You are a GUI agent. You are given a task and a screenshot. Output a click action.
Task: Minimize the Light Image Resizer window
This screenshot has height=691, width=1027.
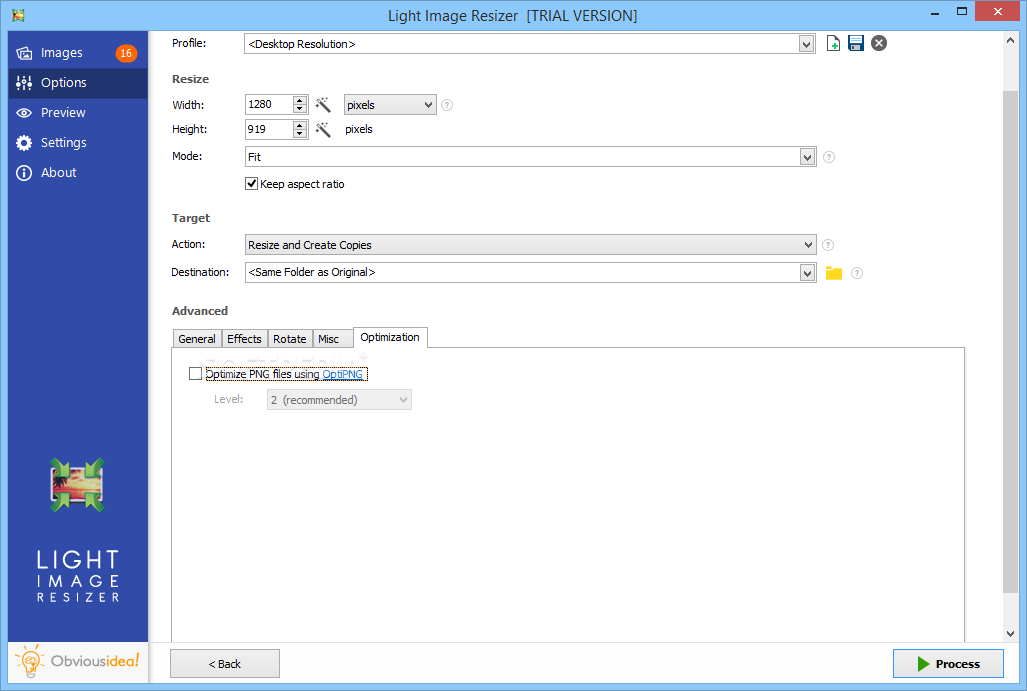coord(935,12)
